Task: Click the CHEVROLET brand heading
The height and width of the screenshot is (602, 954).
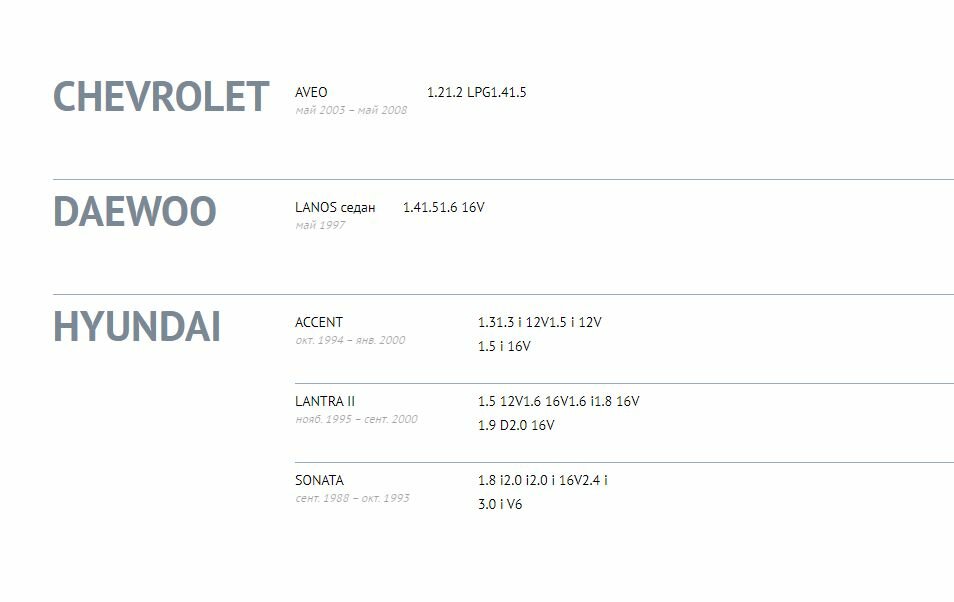Action: (161, 97)
